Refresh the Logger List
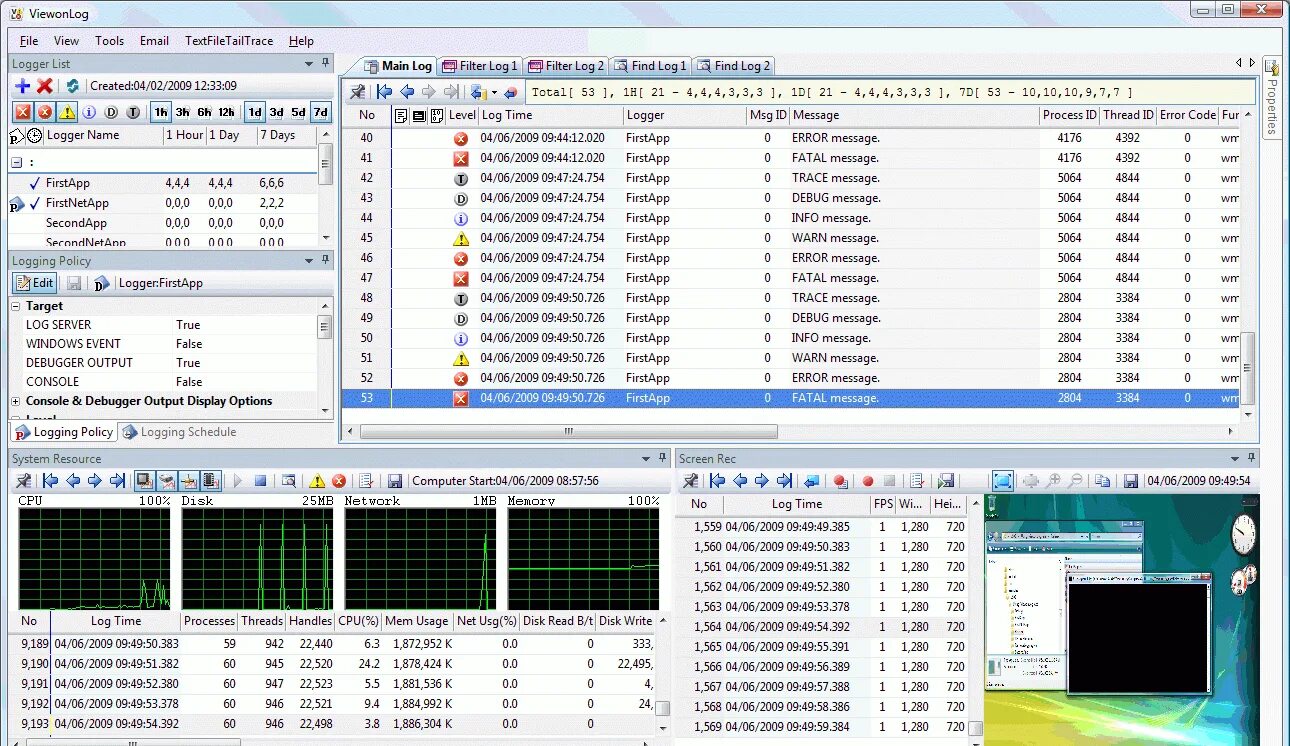The width and height of the screenshot is (1290, 746). click(x=72, y=86)
